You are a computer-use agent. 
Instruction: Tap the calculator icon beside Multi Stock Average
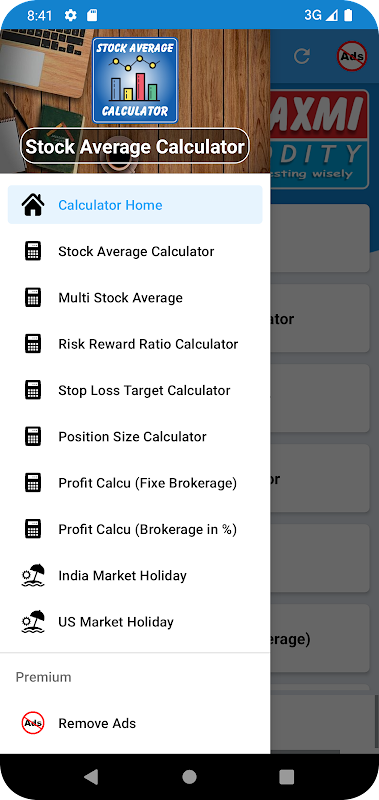(x=33, y=297)
